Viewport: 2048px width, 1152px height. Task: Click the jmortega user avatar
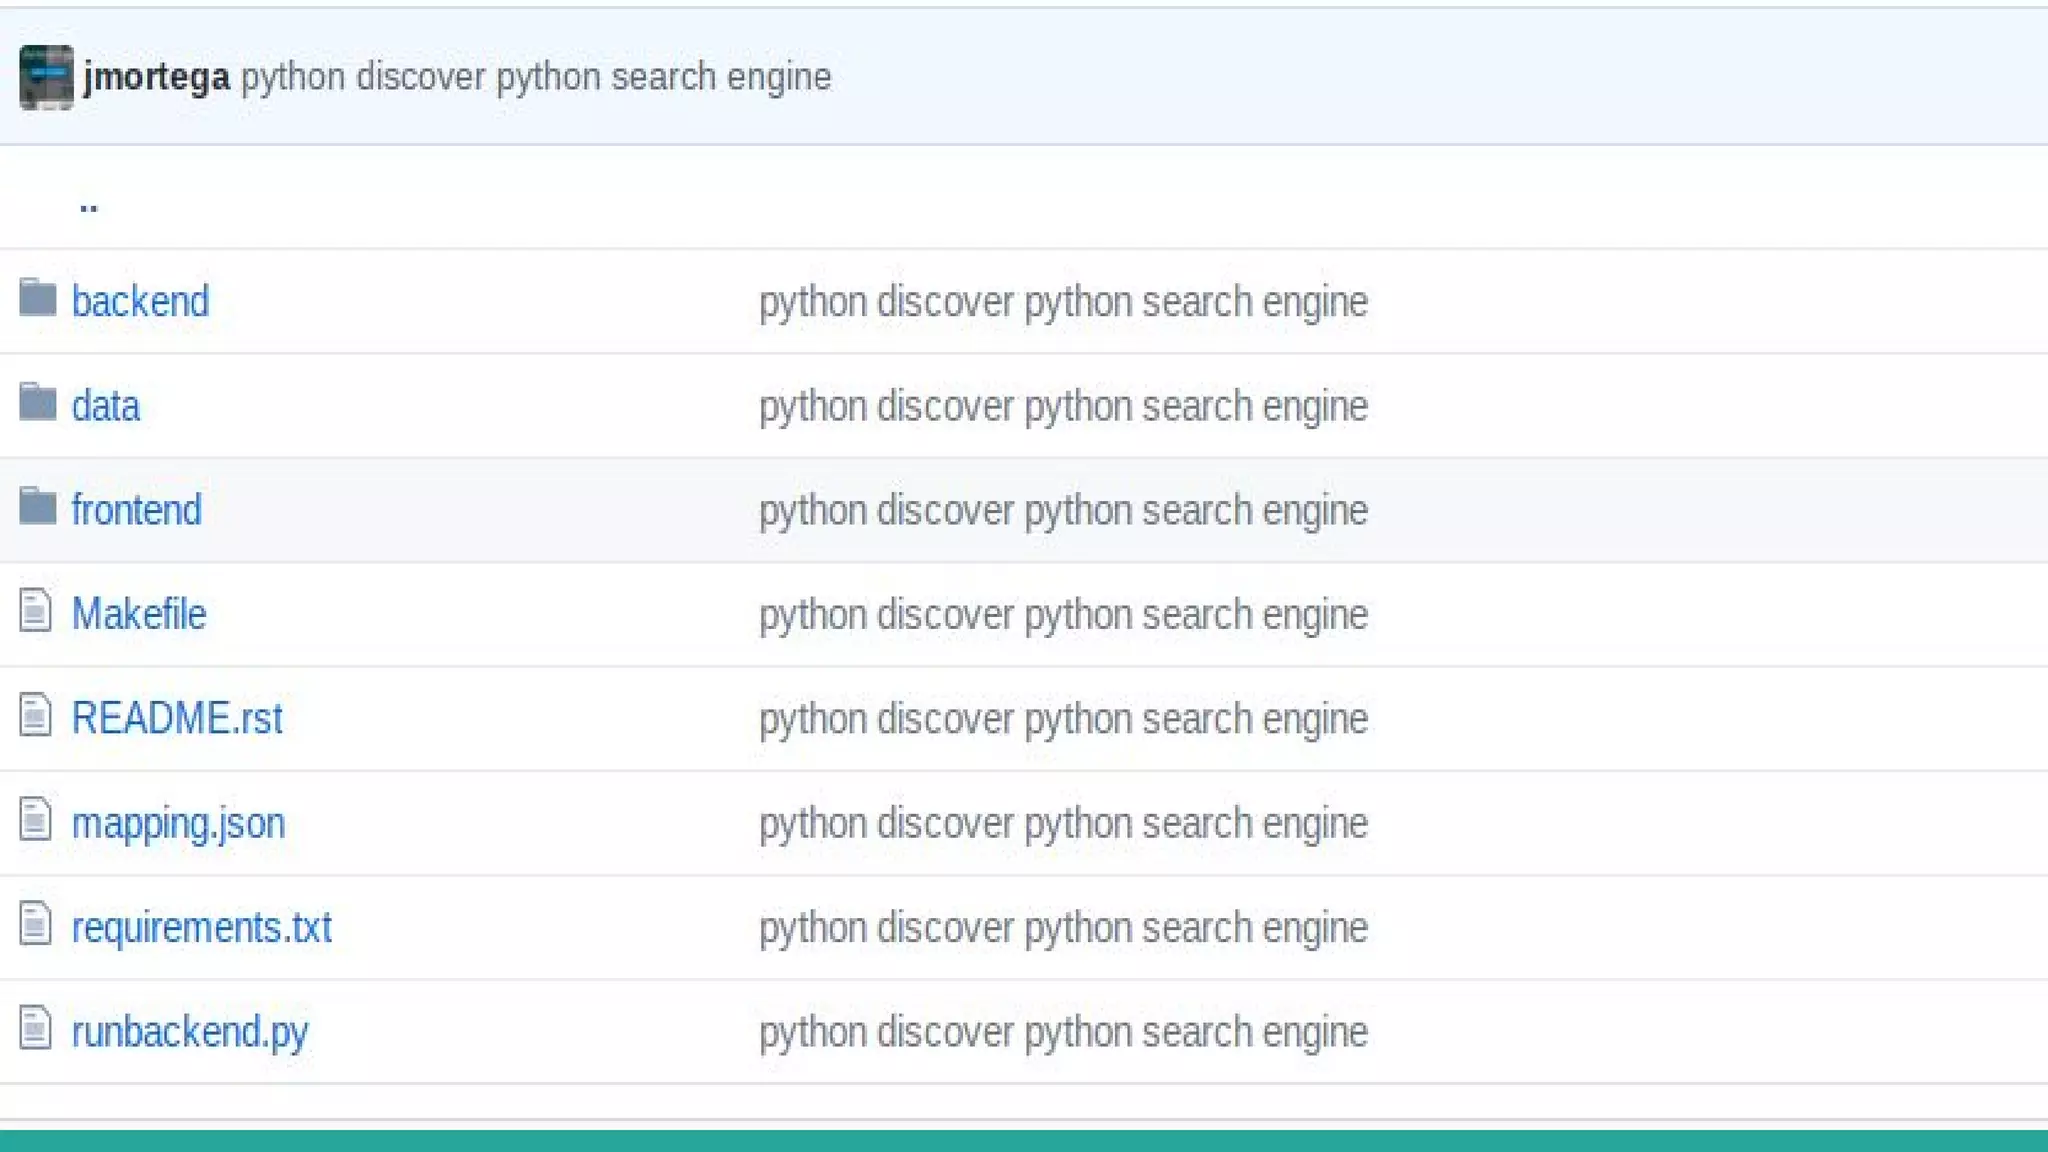pos(46,77)
